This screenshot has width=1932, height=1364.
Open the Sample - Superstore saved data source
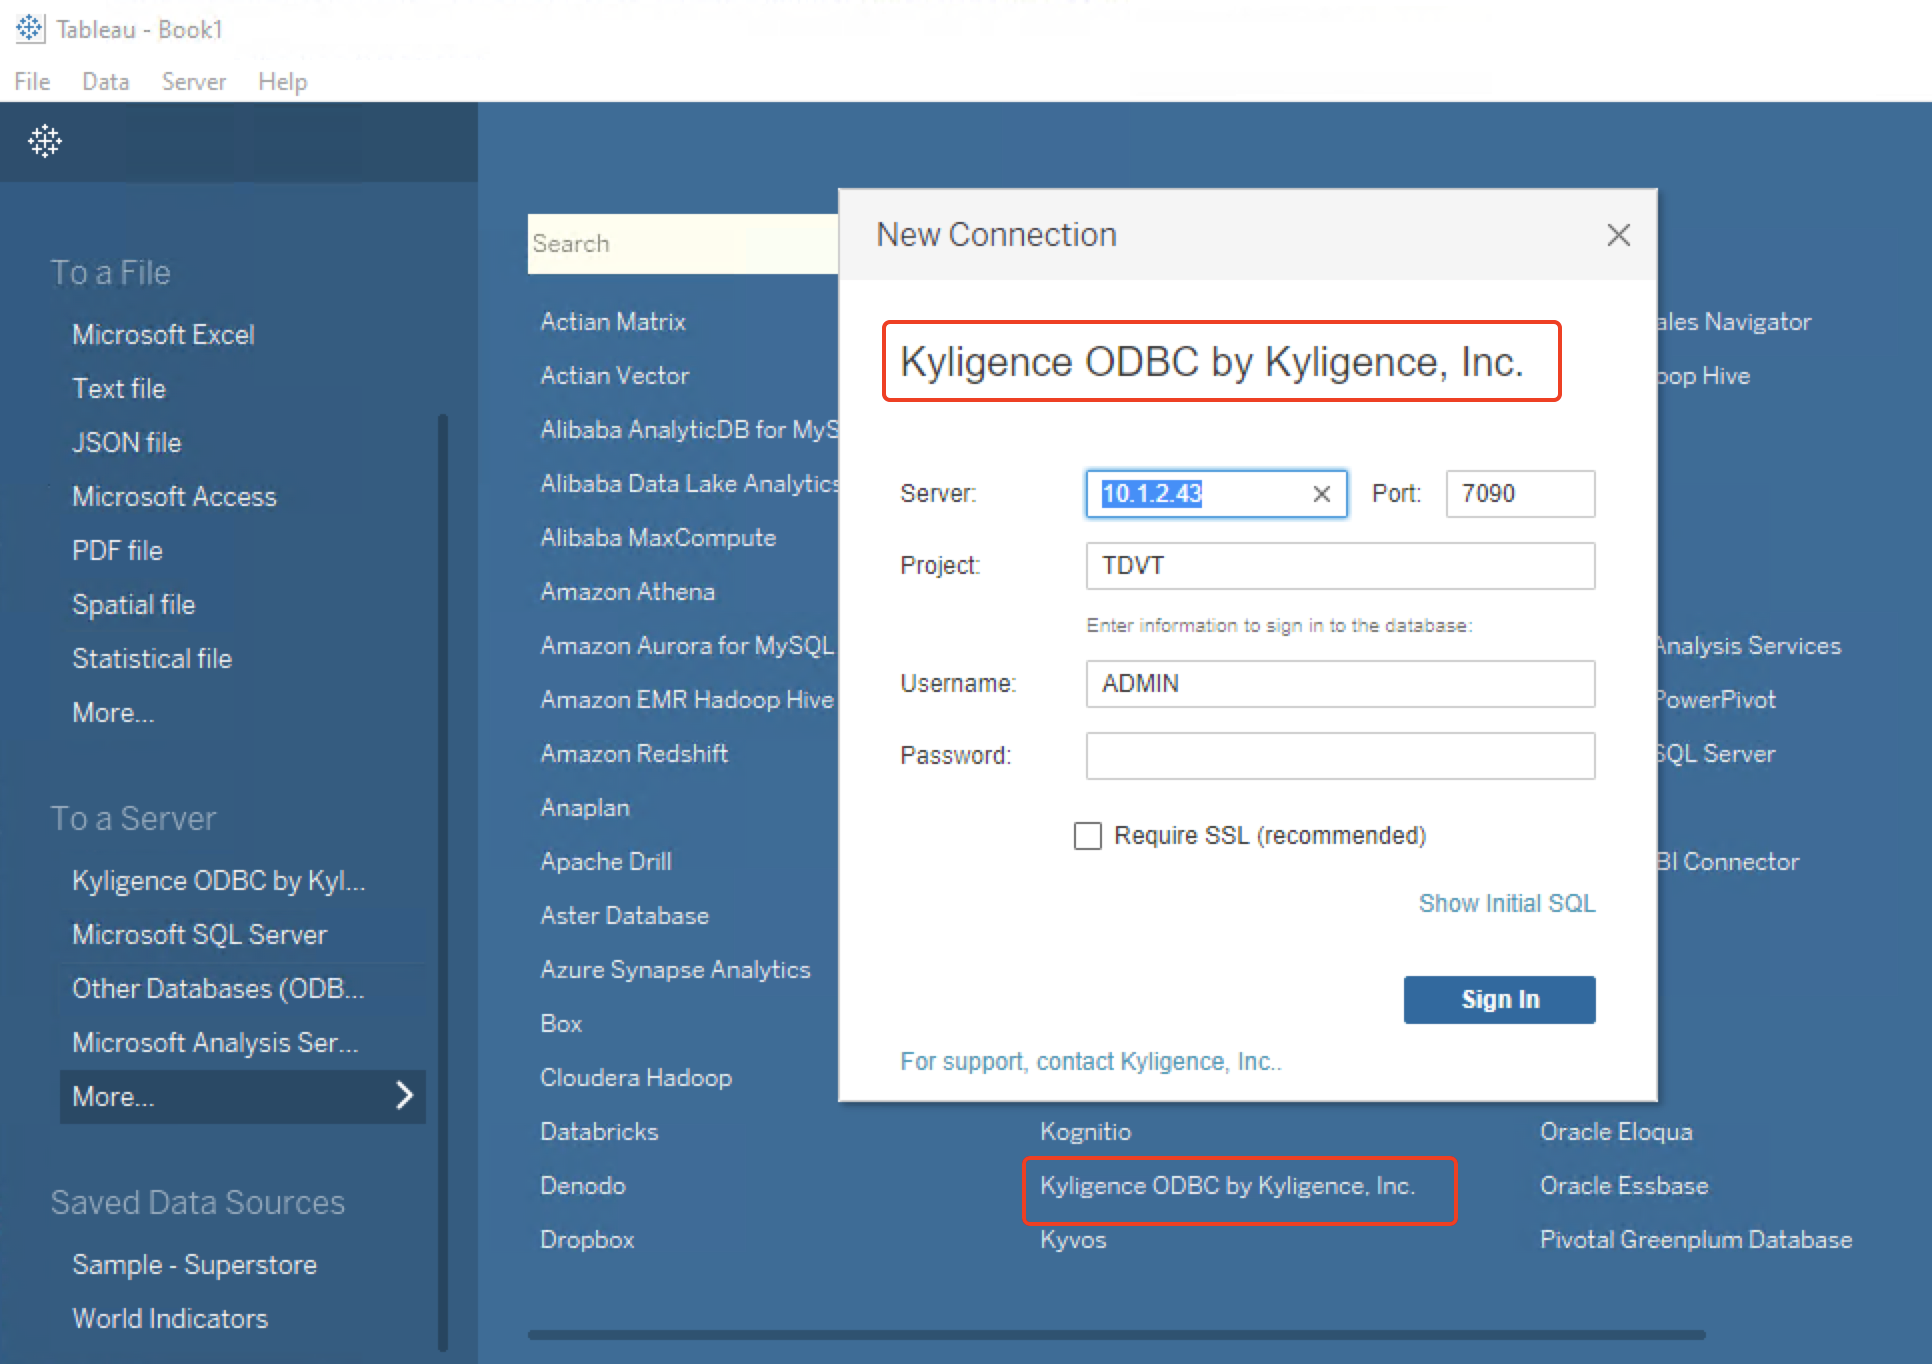(194, 1264)
